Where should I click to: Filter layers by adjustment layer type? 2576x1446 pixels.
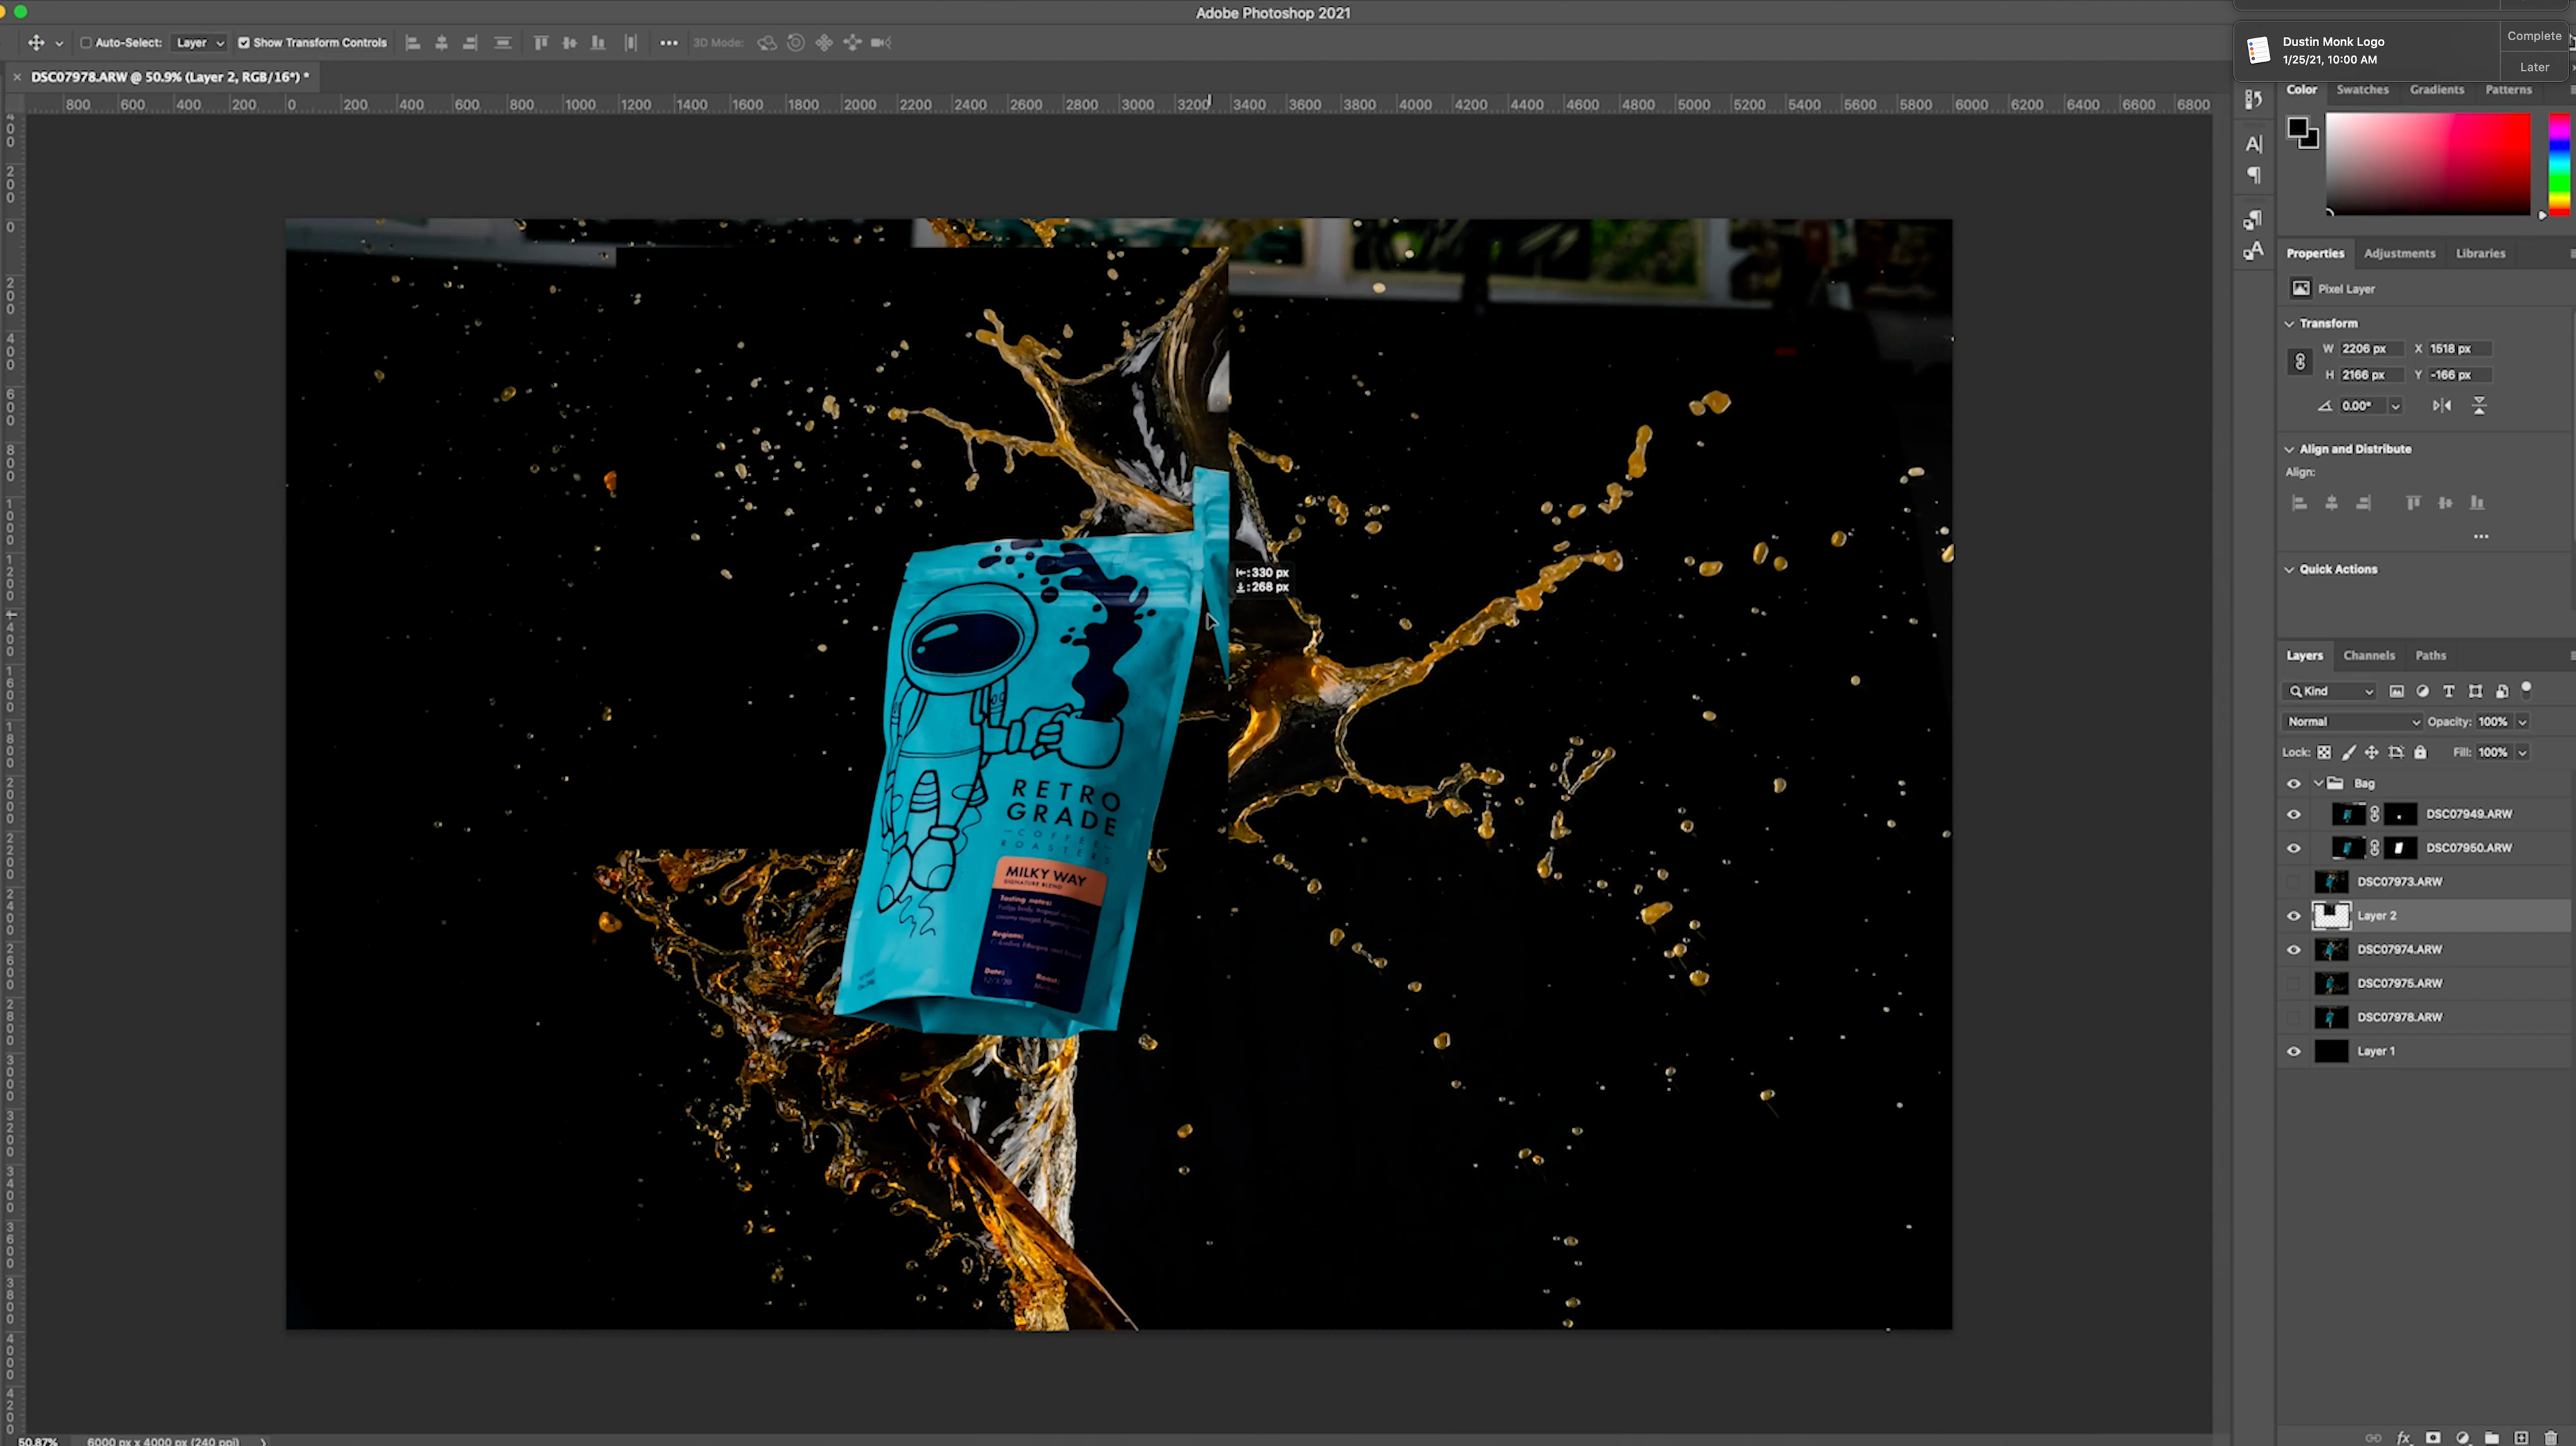2423,691
